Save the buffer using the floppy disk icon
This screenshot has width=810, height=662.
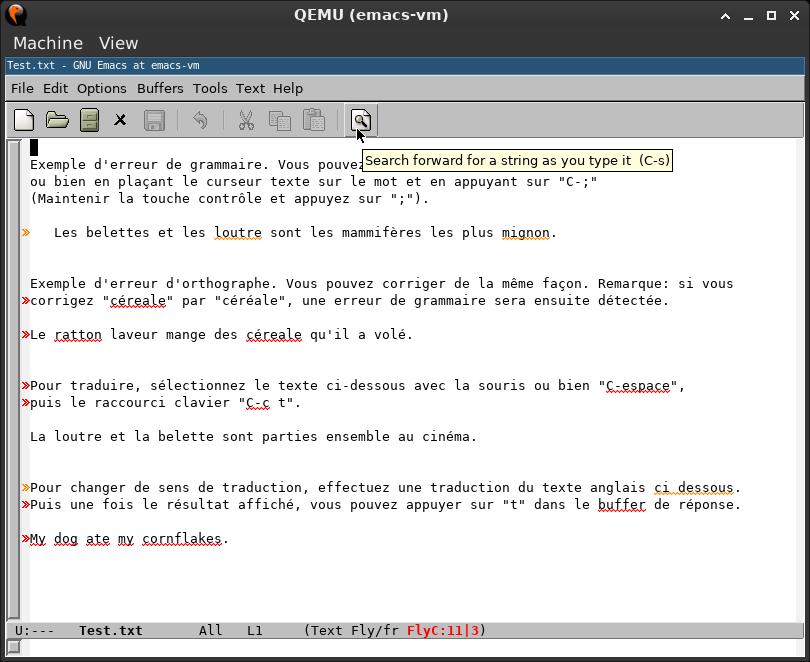point(153,120)
